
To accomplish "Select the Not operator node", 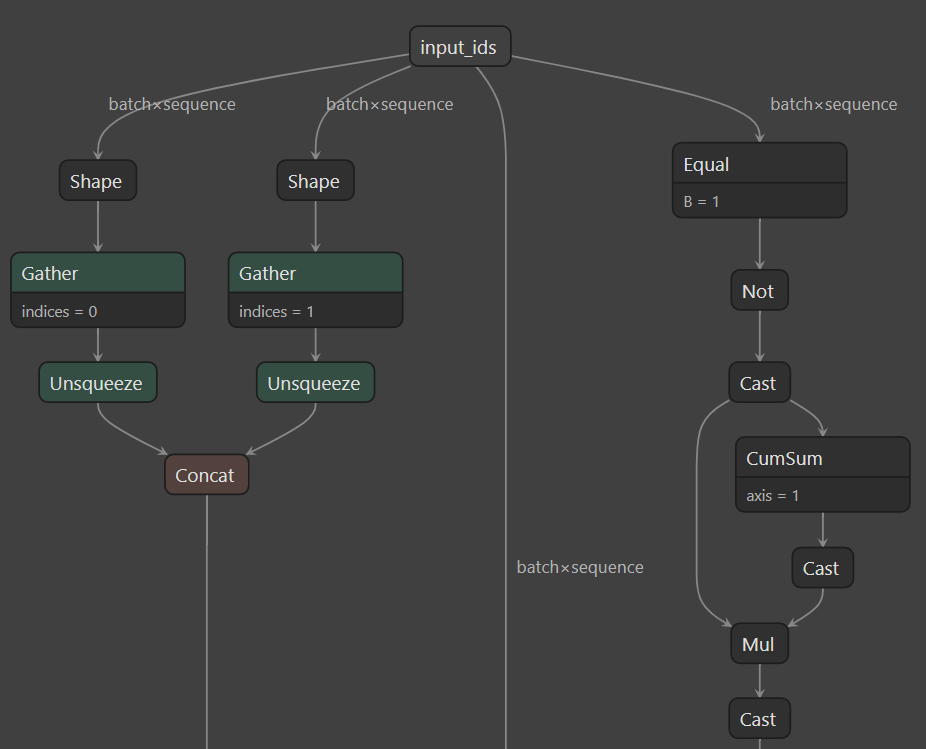I will (x=759, y=290).
